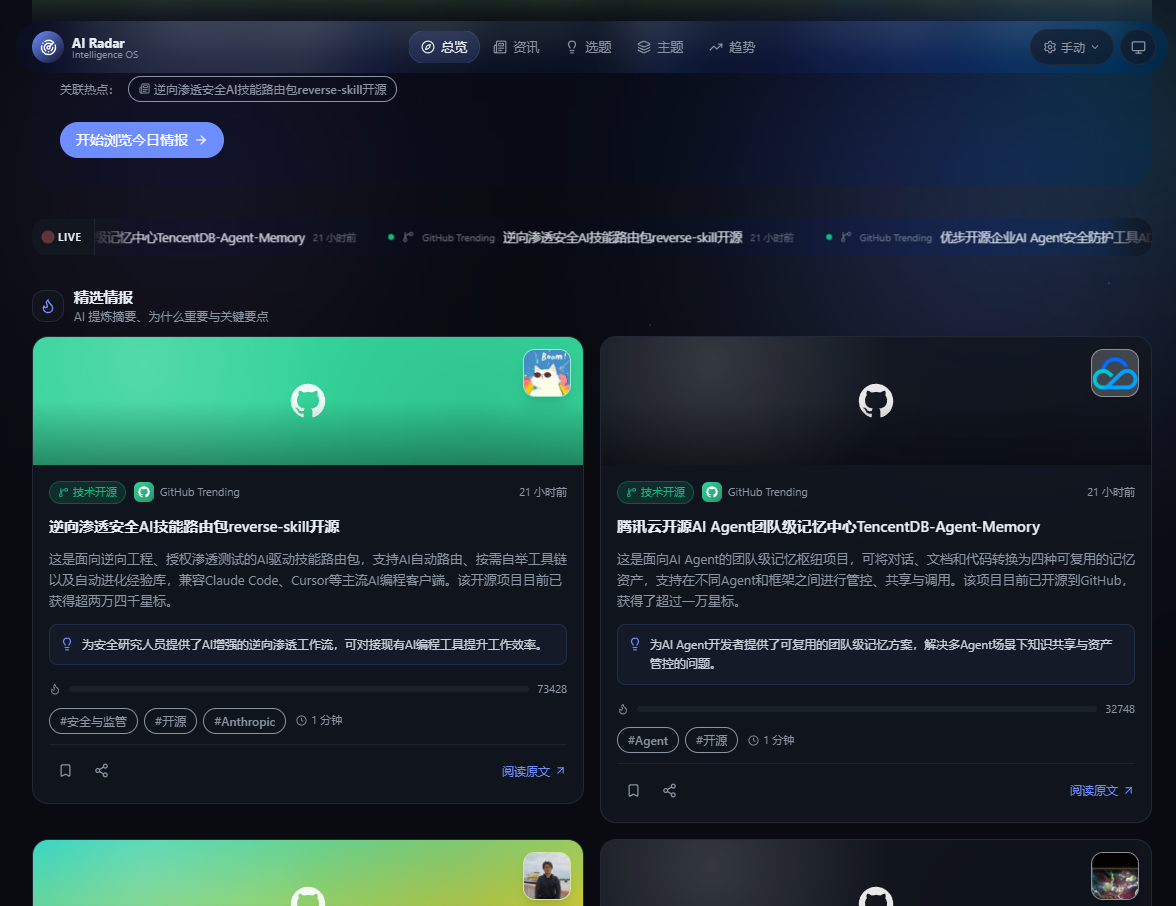
Task: Open headline 腾讯云开源AI Agent团队级记忆中心
Action: coord(828,527)
